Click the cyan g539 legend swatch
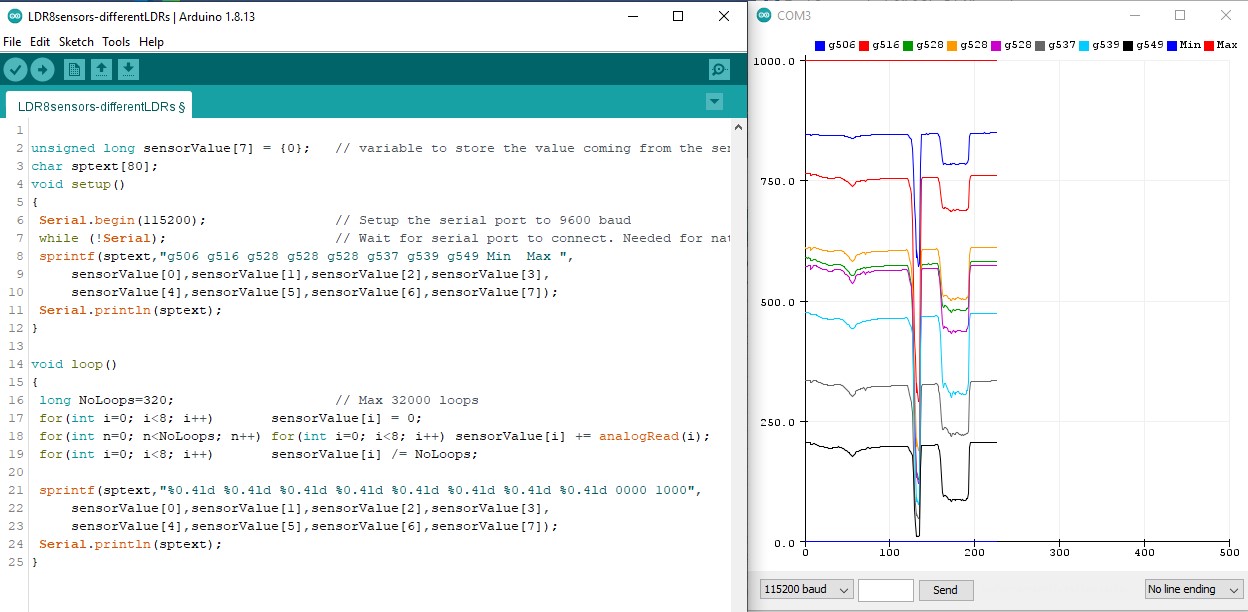Image resolution: width=1248 pixels, height=612 pixels. (x=1084, y=45)
